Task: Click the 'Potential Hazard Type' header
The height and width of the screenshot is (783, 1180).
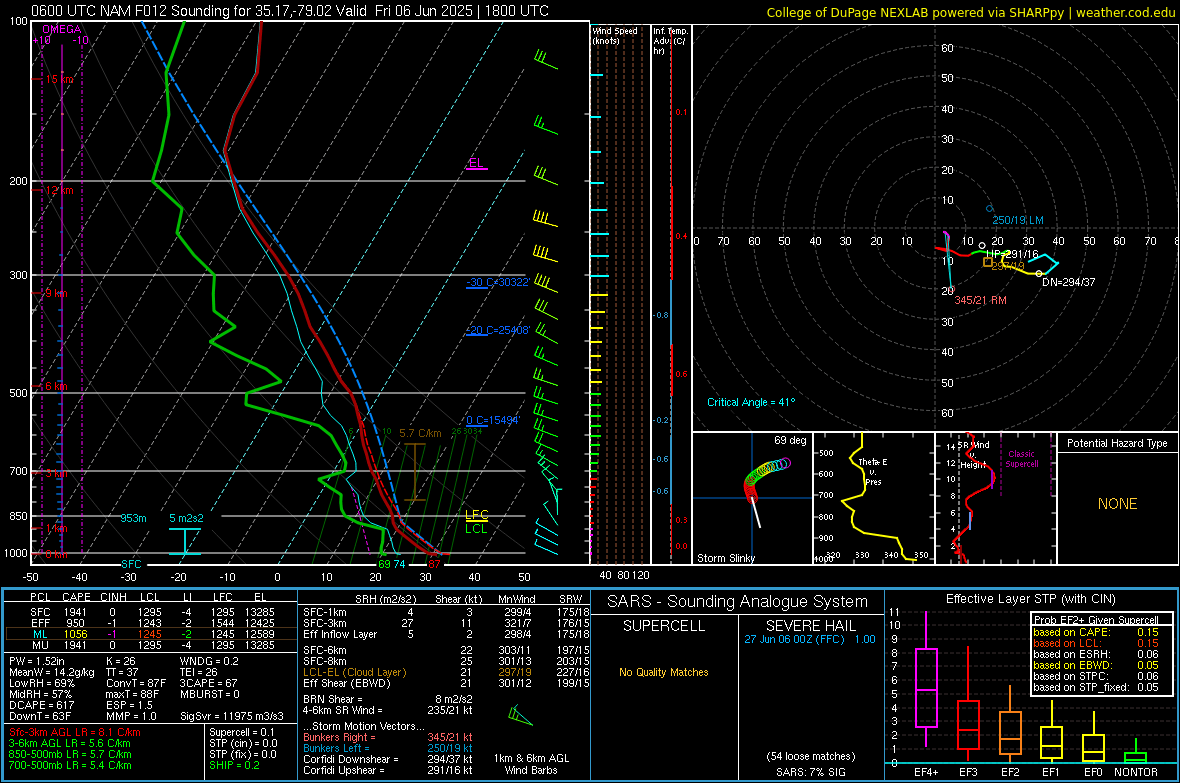Action: [x=1117, y=443]
